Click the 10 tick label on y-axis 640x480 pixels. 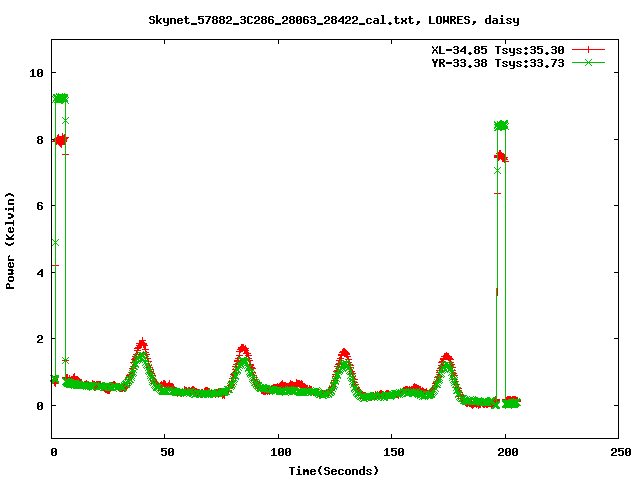(35, 73)
